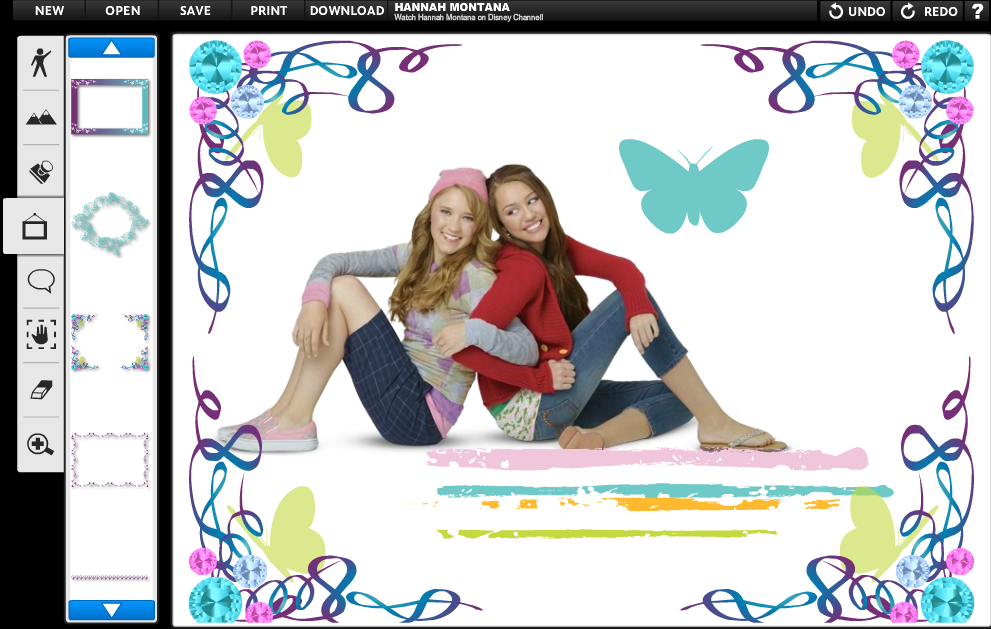Choose the purple lace border frame thumbnail
Screen dimensions: 991x629
click(111, 460)
